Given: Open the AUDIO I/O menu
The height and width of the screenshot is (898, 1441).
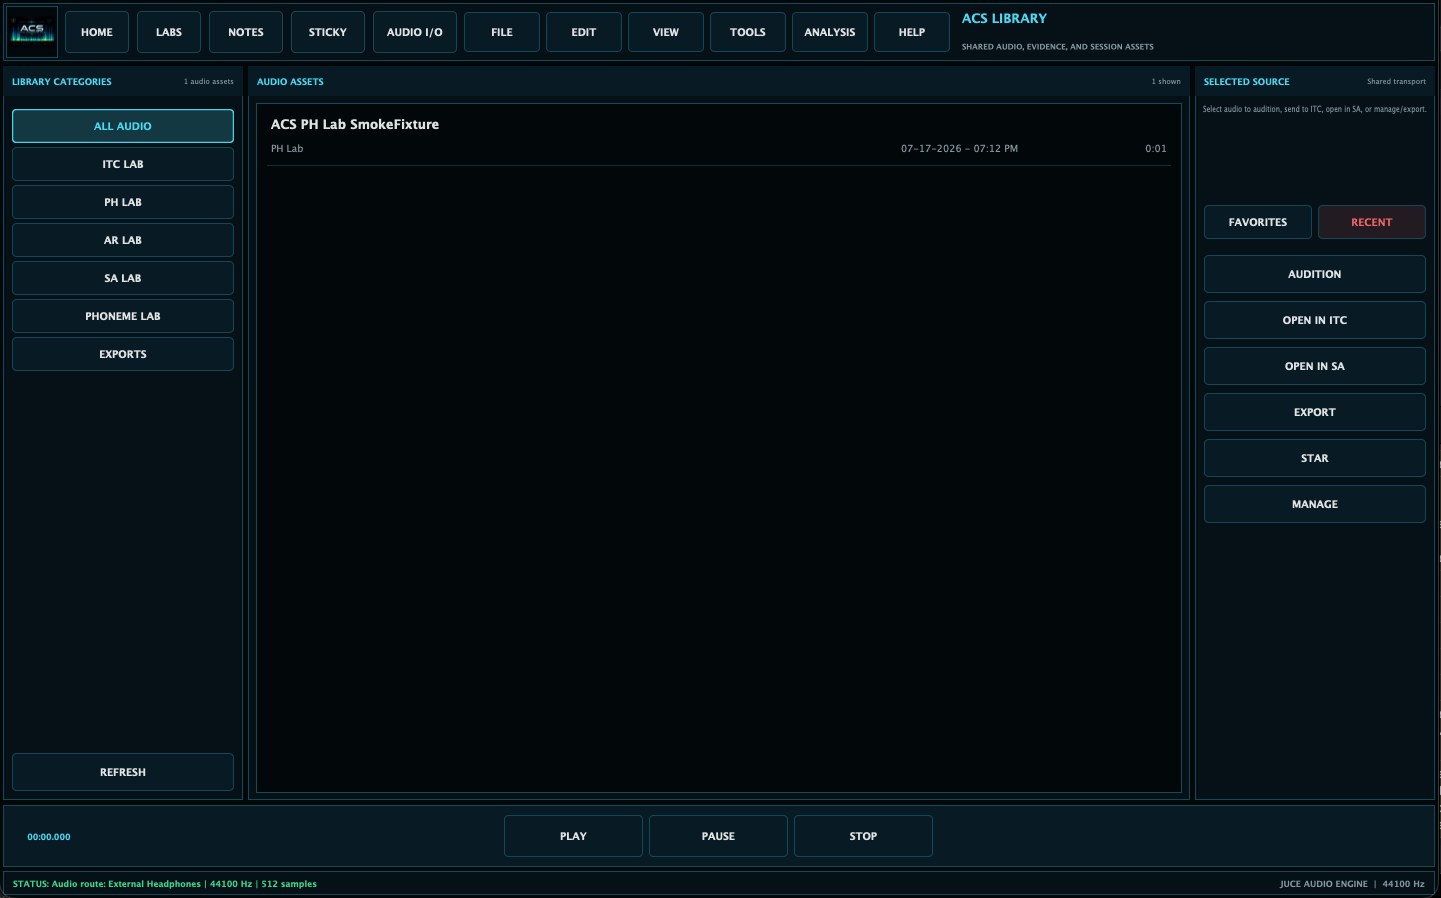Looking at the screenshot, I should pyautogui.click(x=415, y=32).
